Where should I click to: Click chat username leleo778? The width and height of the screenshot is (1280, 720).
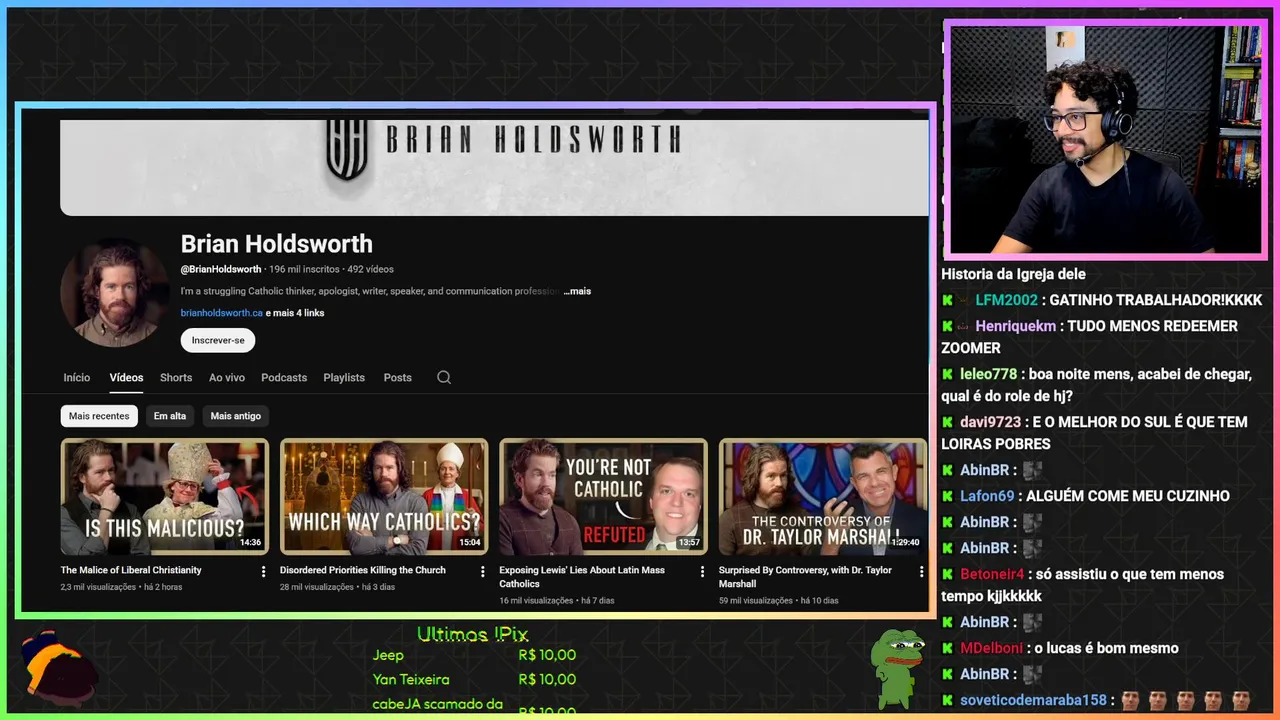[x=989, y=374]
